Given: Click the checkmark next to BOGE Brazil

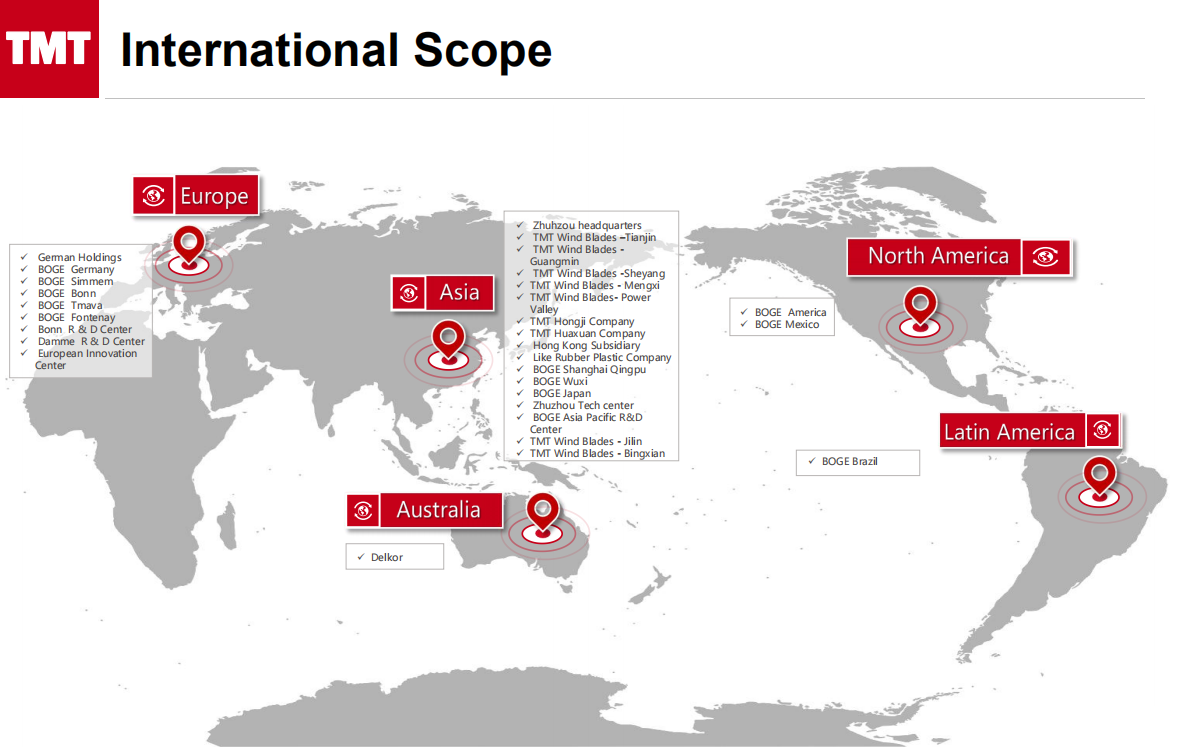Looking at the screenshot, I should point(811,461).
